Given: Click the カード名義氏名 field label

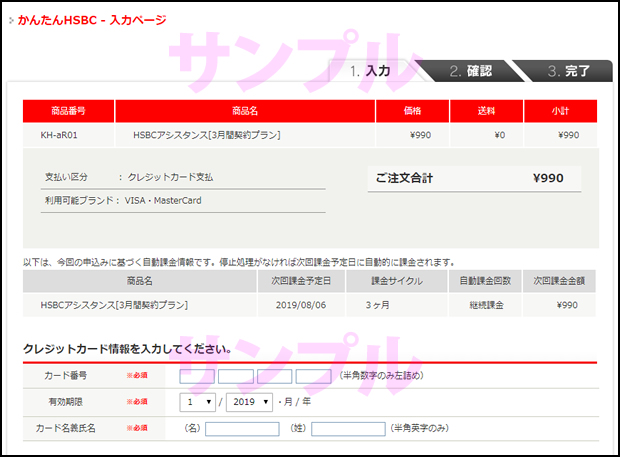Looking at the screenshot, I should [x=66, y=428].
